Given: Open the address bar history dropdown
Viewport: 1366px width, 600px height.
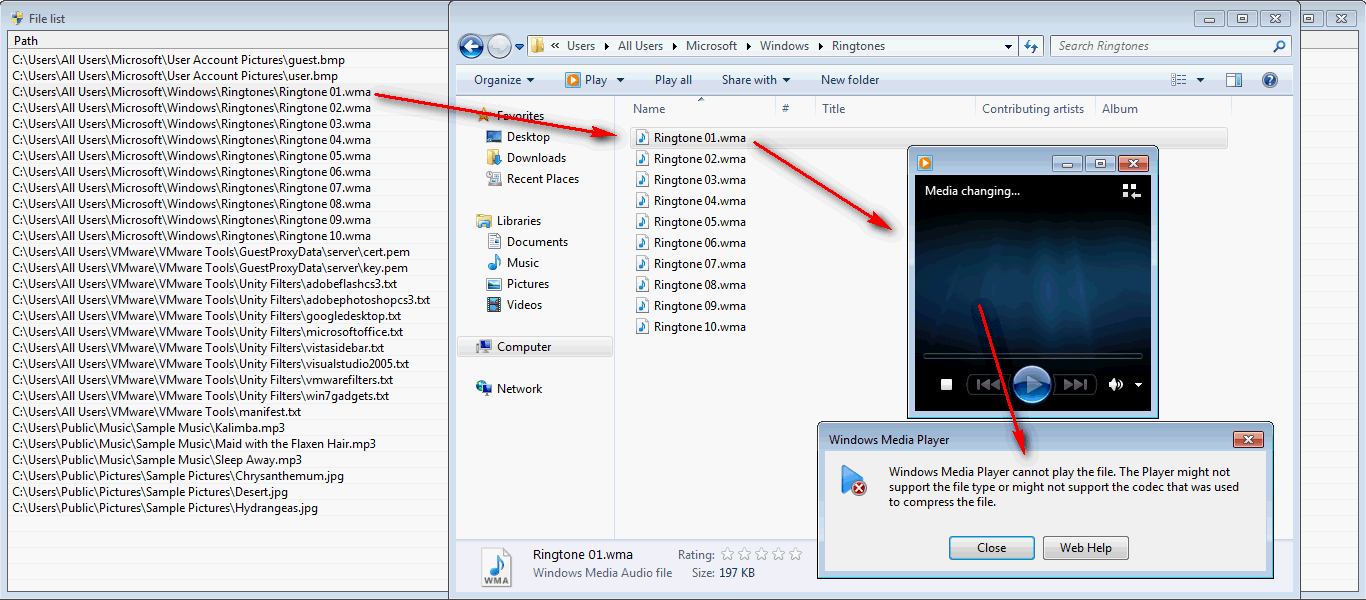Looking at the screenshot, I should [x=1009, y=46].
